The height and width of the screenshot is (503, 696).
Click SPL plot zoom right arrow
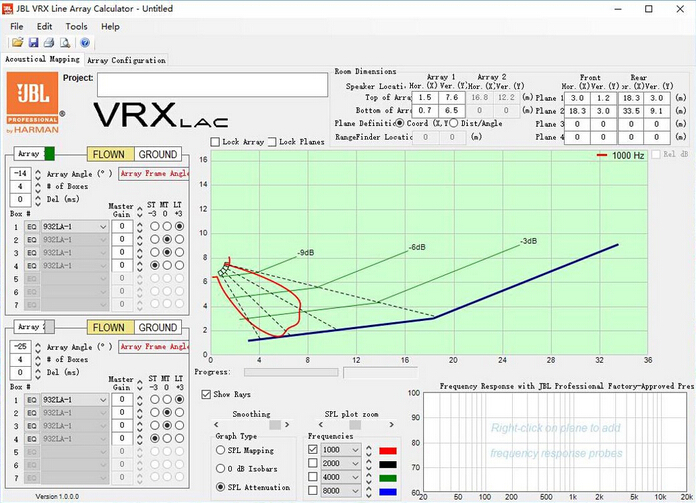(392, 424)
